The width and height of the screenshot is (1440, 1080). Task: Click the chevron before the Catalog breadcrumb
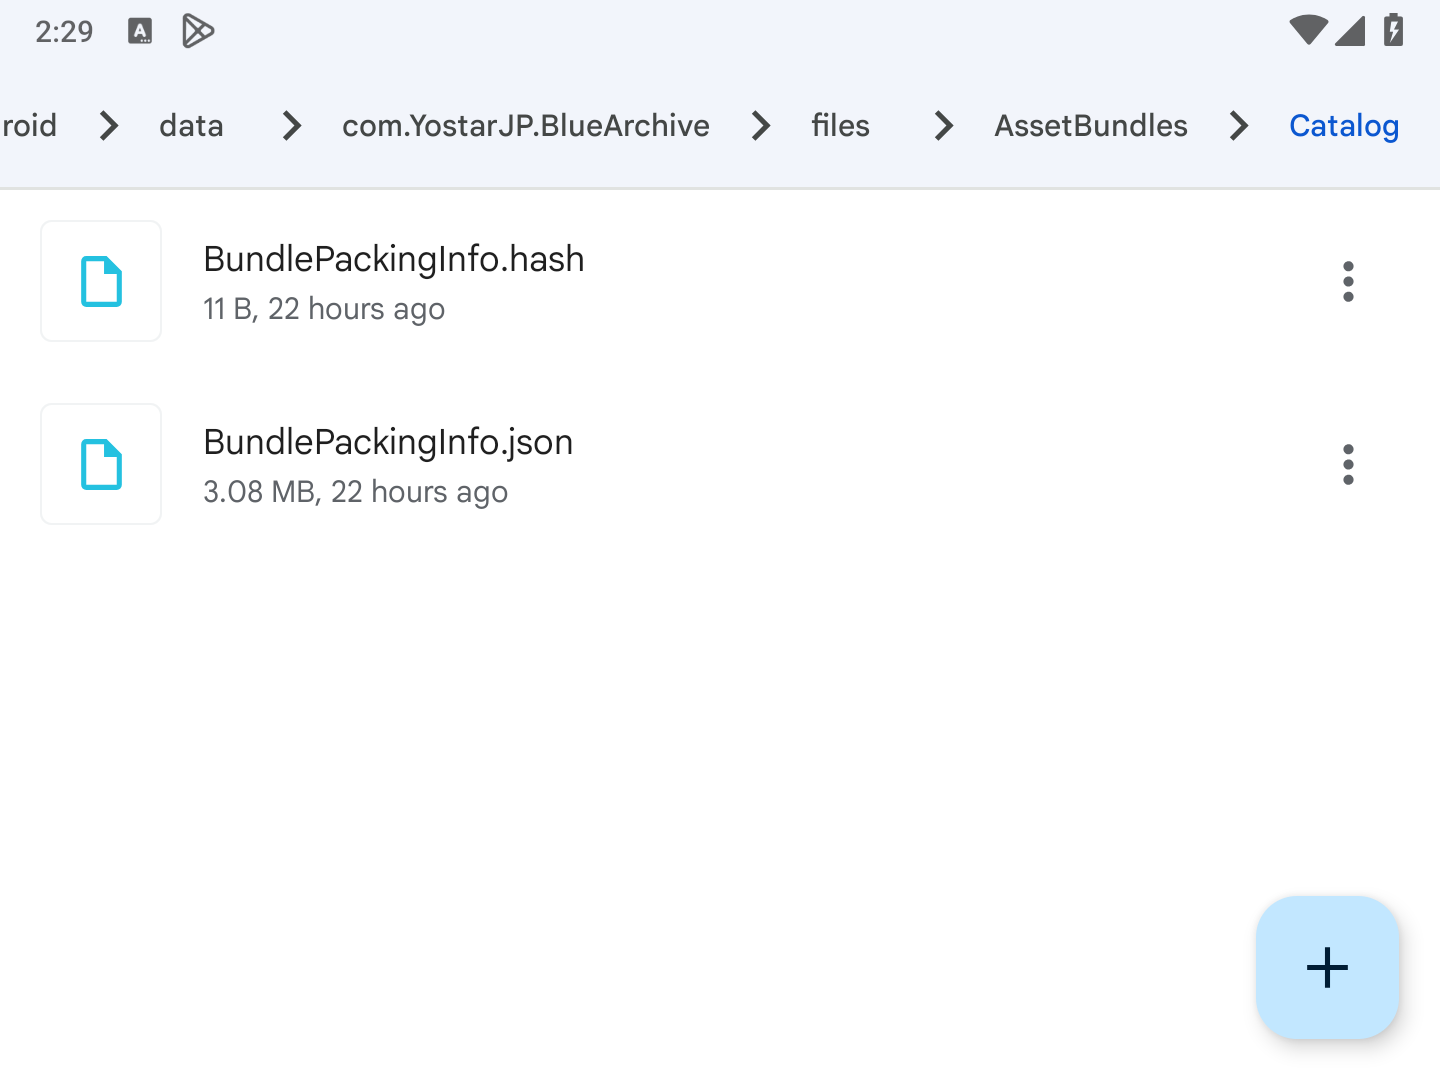(1238, 126)
